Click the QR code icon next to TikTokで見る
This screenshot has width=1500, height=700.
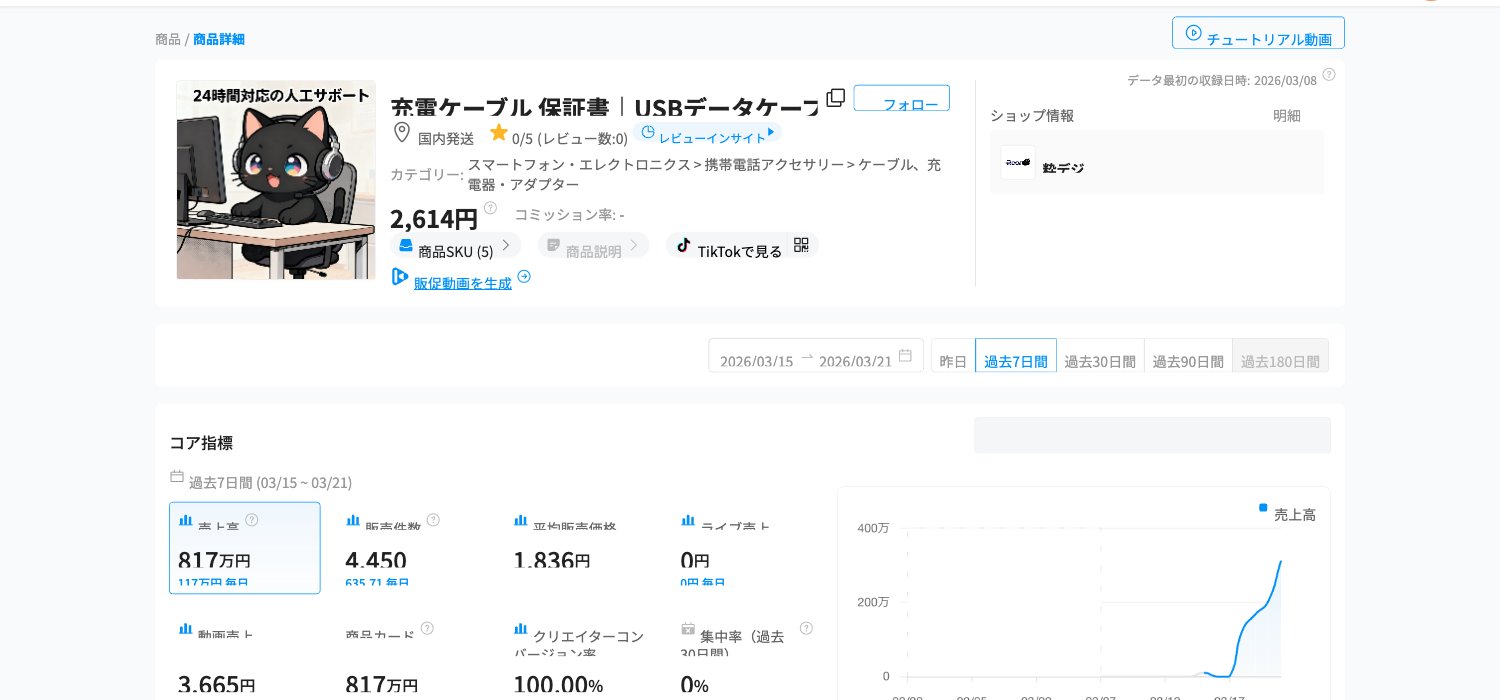tap(801, 245)
